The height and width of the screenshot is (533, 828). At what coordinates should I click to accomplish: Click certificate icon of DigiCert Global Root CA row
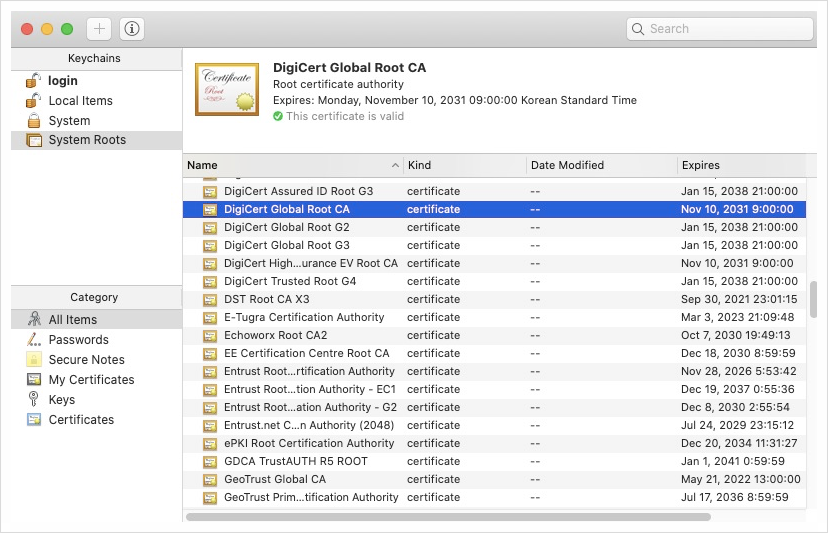210,209
